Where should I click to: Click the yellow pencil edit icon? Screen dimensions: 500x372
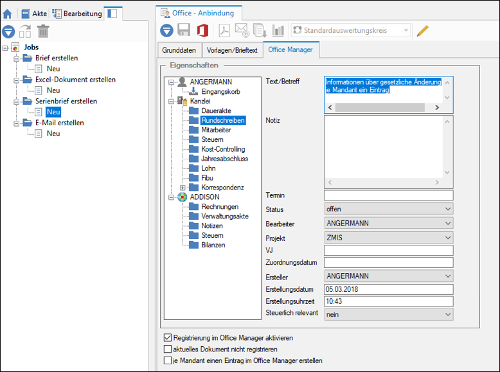point(423,31)
